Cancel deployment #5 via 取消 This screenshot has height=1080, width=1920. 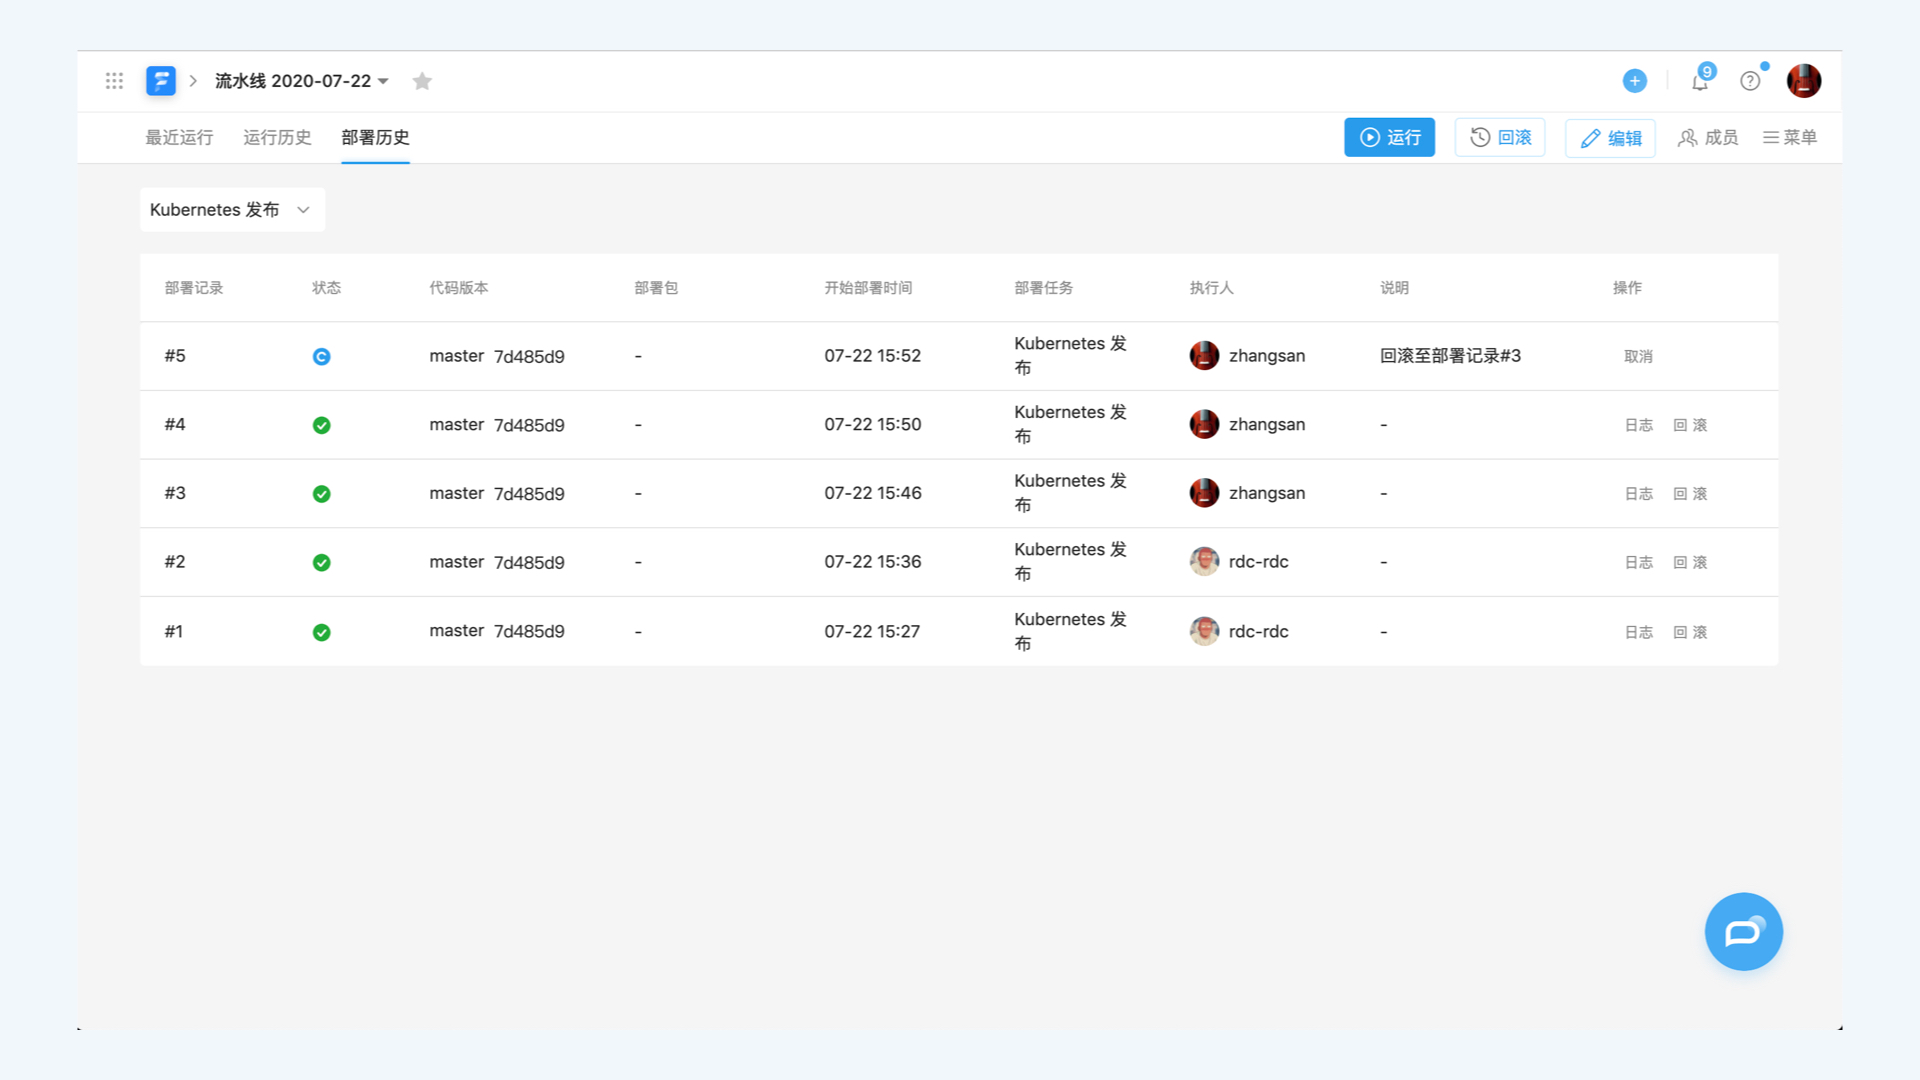(1638, 357)
